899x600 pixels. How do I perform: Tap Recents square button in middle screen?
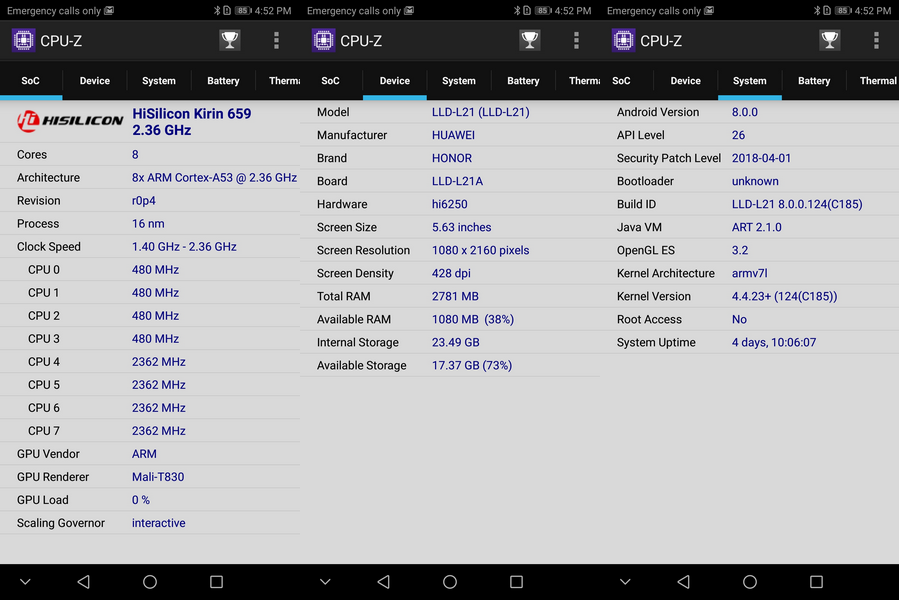click(516, 582)
